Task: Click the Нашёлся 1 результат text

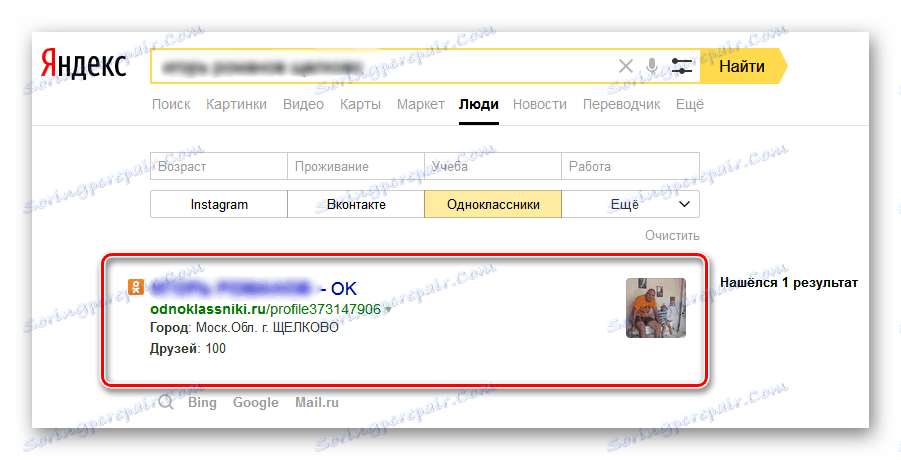Action: 788,283
